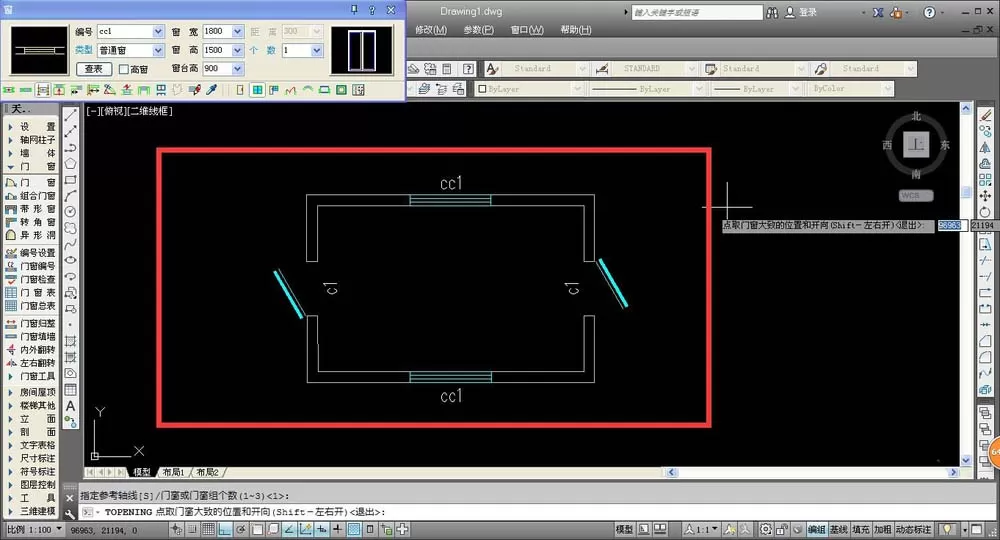Expand the 房间屋顶 menu group
Image resolution: width=1000 pixels, height=540 pixels.
click(x=31, y=392)
